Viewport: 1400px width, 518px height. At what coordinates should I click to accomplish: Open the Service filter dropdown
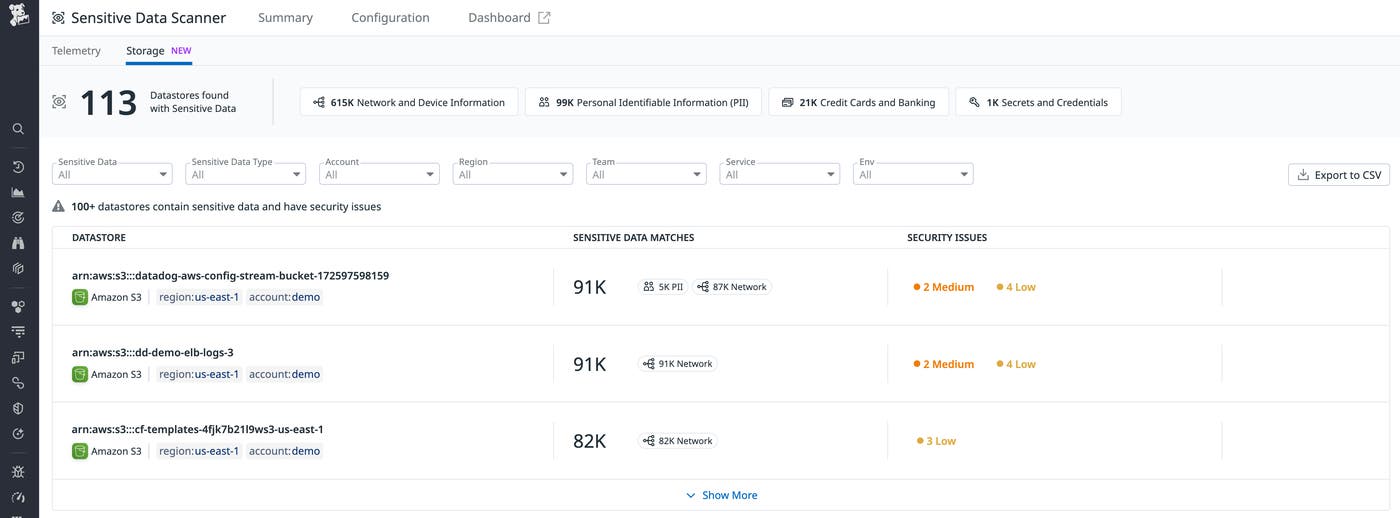780,174
